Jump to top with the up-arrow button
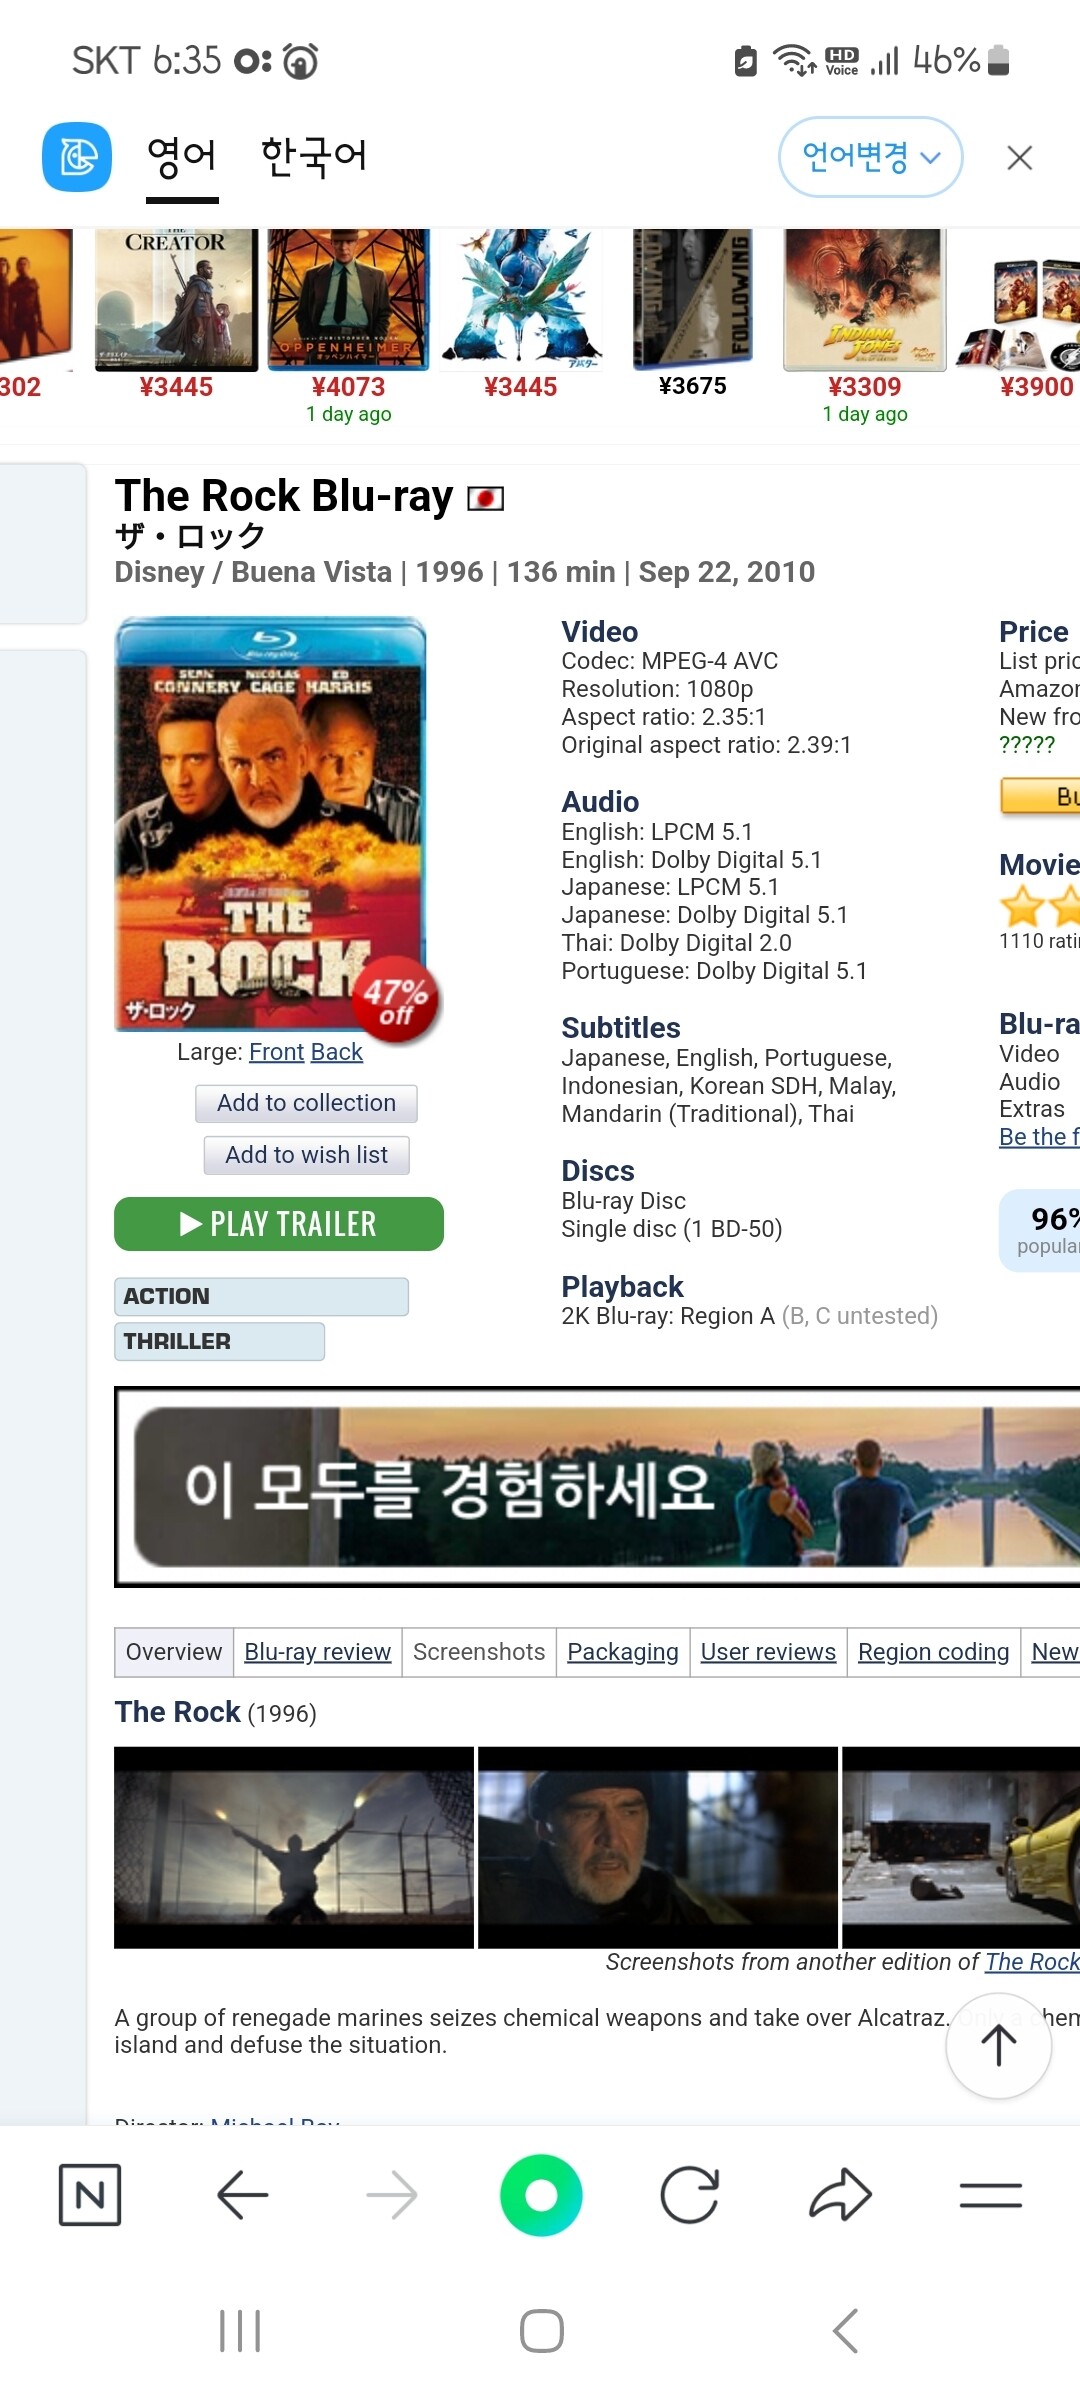Screen dimensions: 1080x2400 pos(998,2046)
